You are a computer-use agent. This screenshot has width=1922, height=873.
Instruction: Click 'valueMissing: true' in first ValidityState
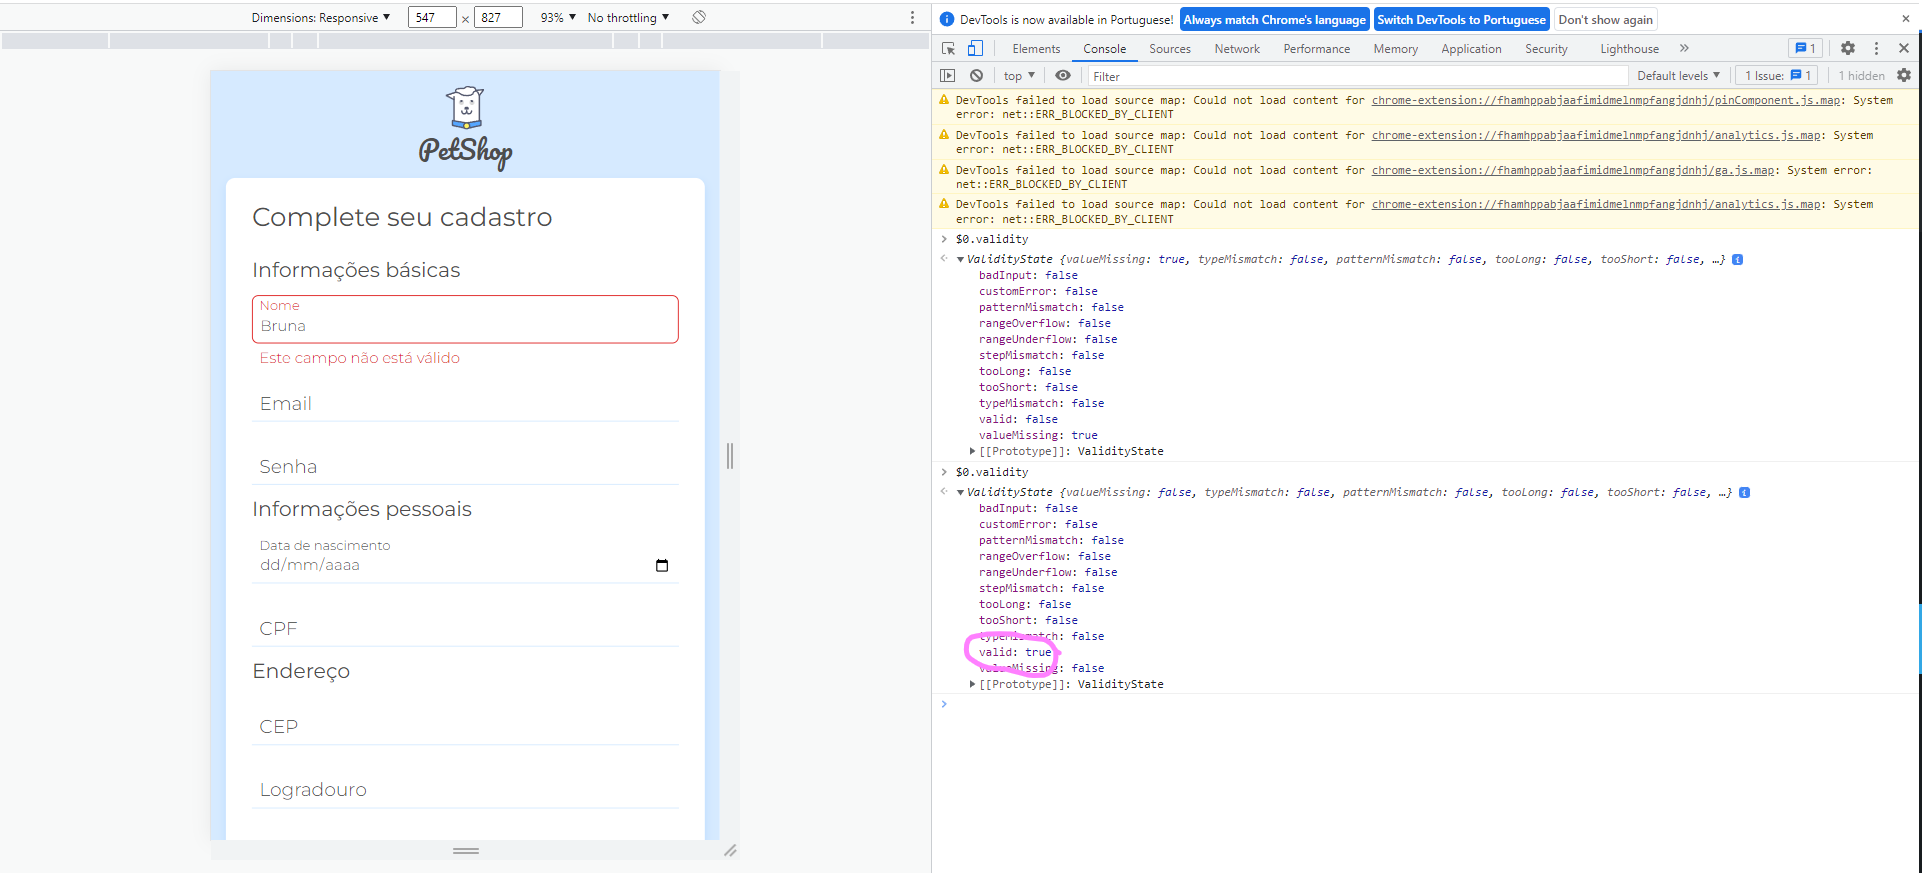click(1038, 436)
